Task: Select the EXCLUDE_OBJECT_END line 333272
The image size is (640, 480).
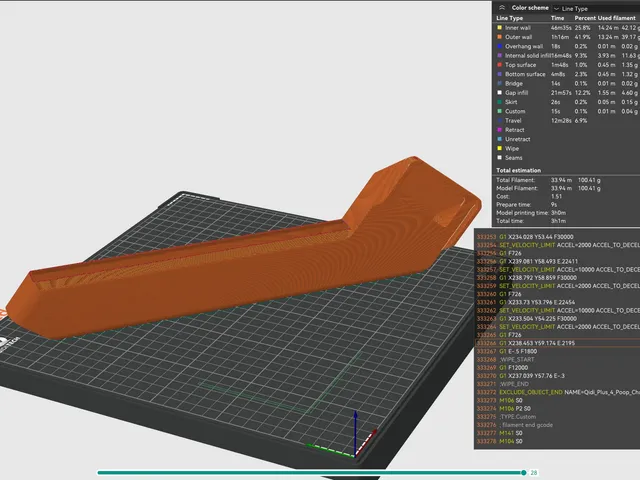Action: tap(557, 392)
